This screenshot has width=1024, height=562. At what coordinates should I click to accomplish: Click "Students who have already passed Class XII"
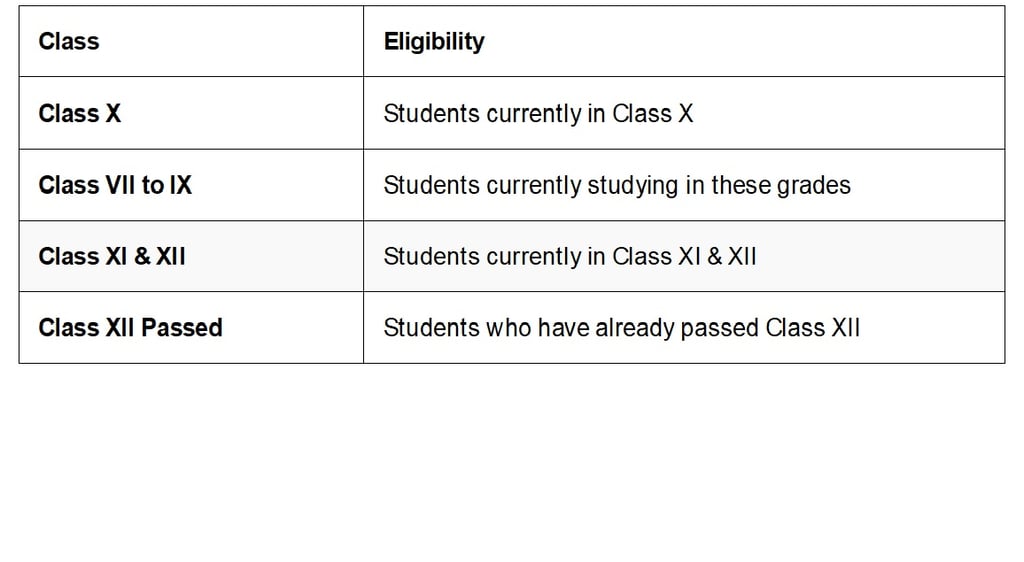point(621,328)
